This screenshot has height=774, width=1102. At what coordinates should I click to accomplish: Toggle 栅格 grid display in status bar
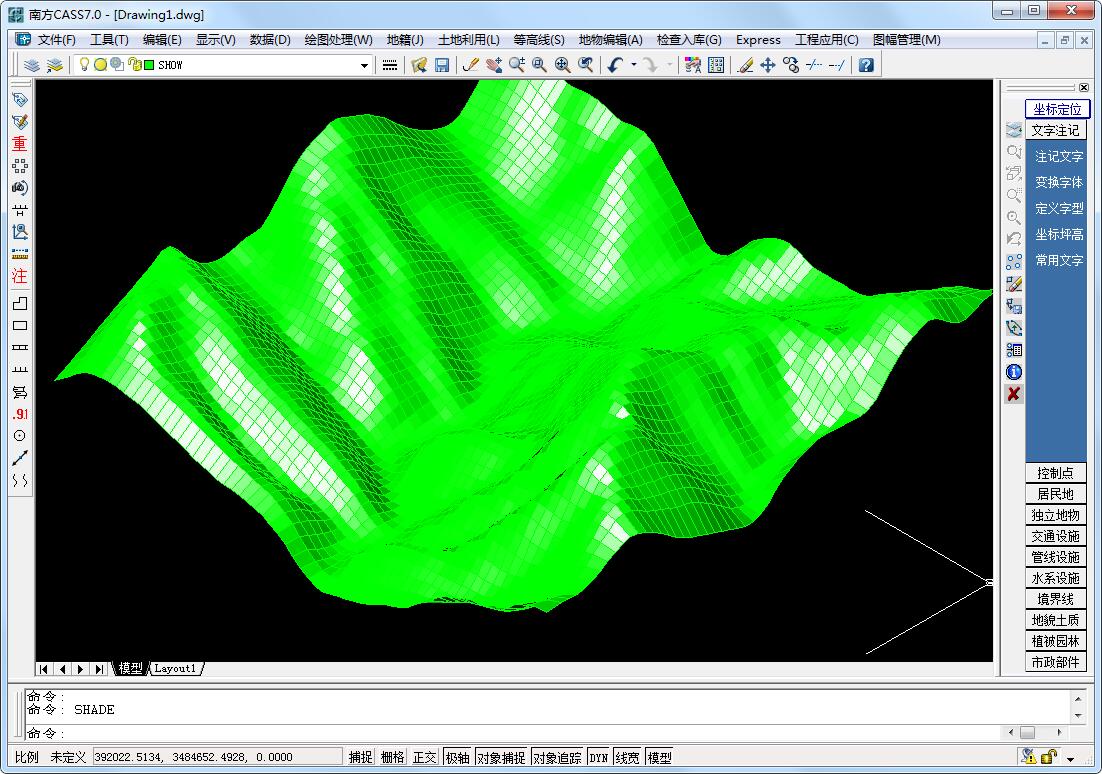(x=392, y=758)
